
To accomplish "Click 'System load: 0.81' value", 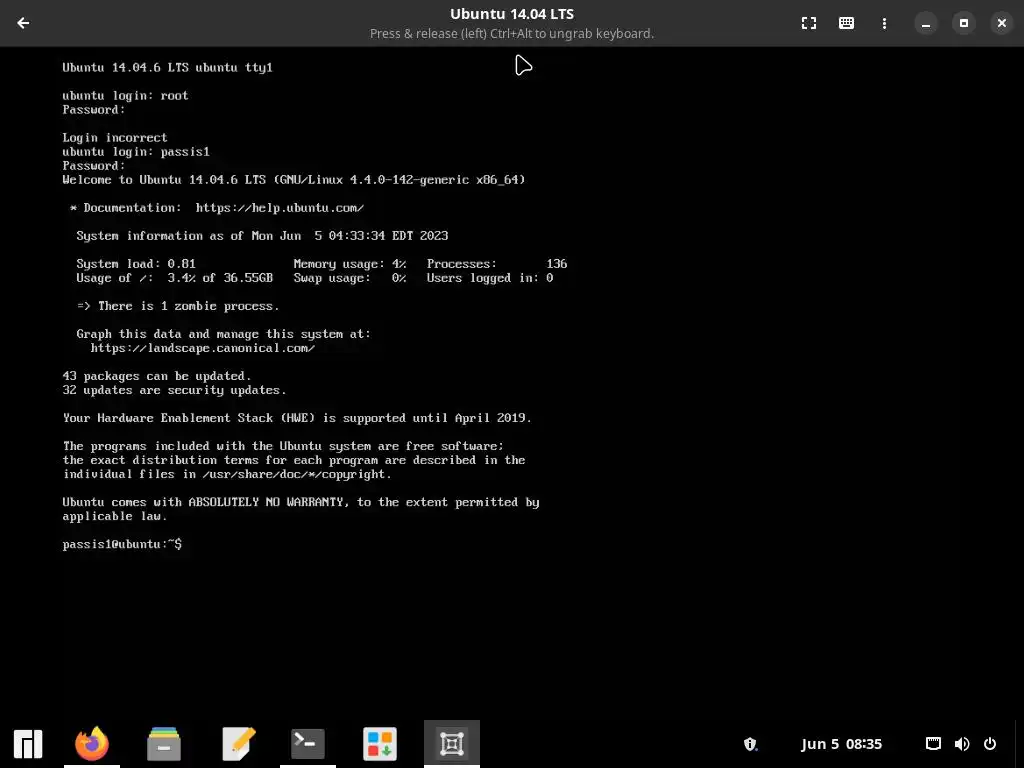I will click(x=136, y=264).
